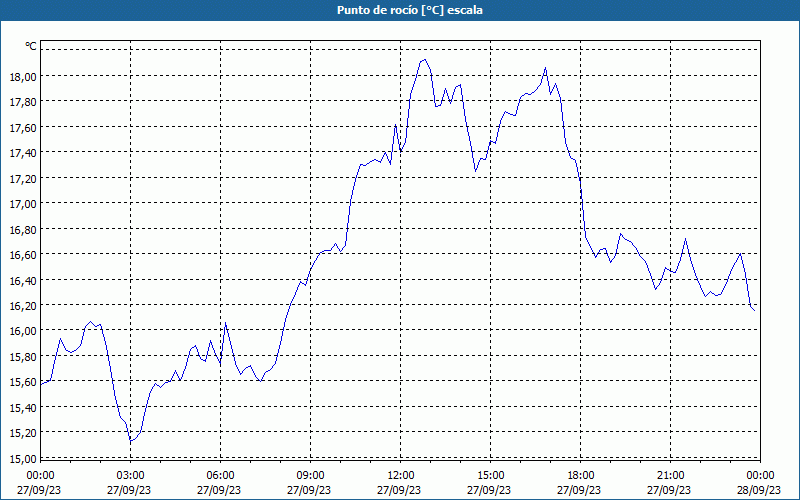Click the 15,60 y-axis label
Screen dimensions: 800x500
23,382
